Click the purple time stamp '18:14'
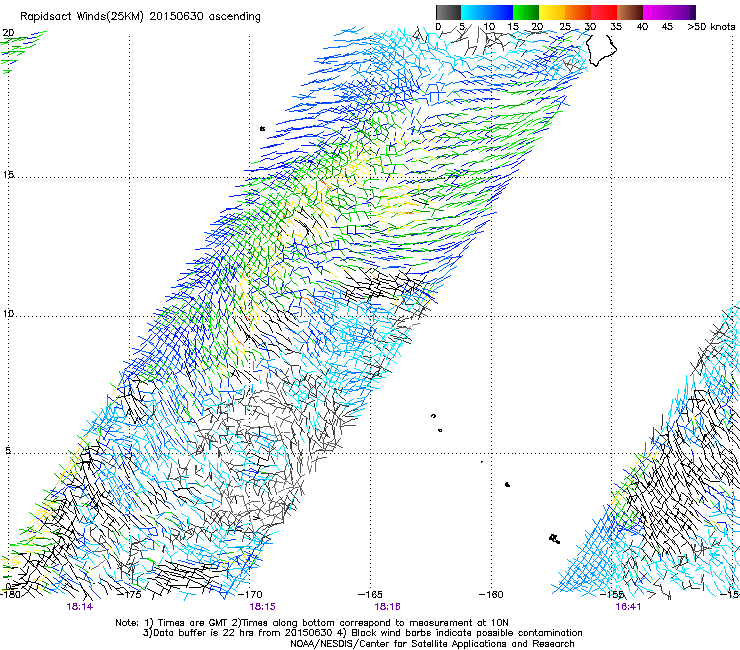Screen dimensions: 740x650 point(80,607)
